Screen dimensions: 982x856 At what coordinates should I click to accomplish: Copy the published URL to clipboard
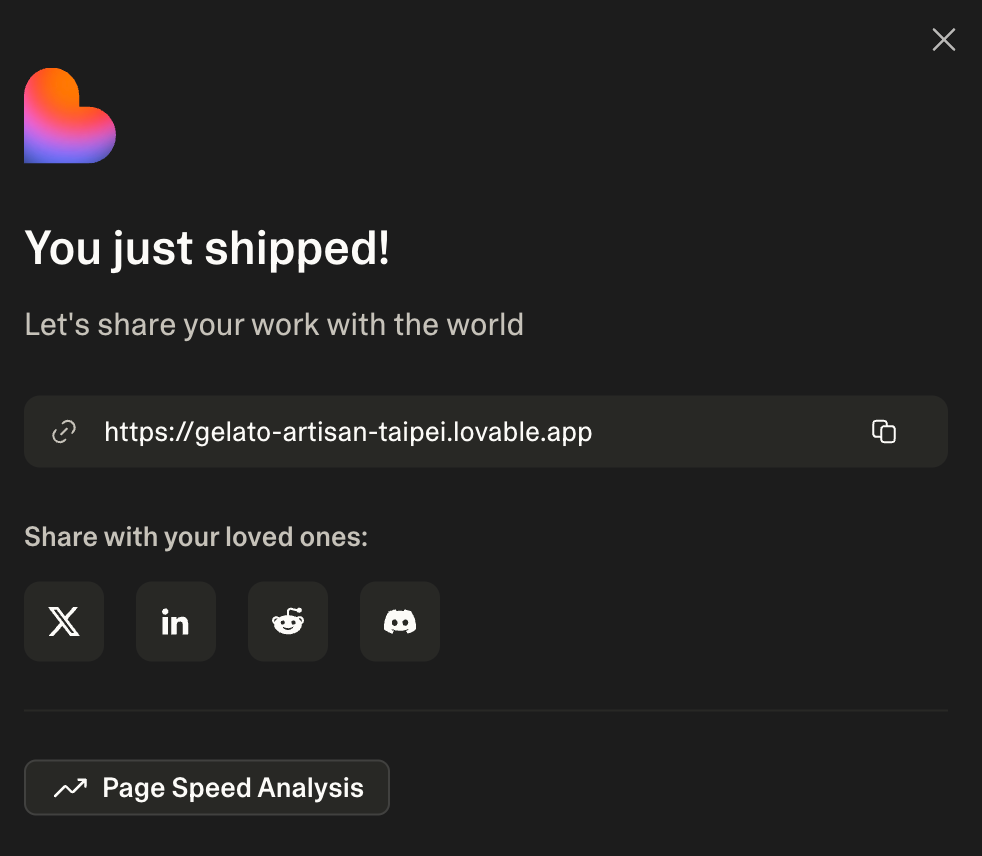tap(883, 431)
